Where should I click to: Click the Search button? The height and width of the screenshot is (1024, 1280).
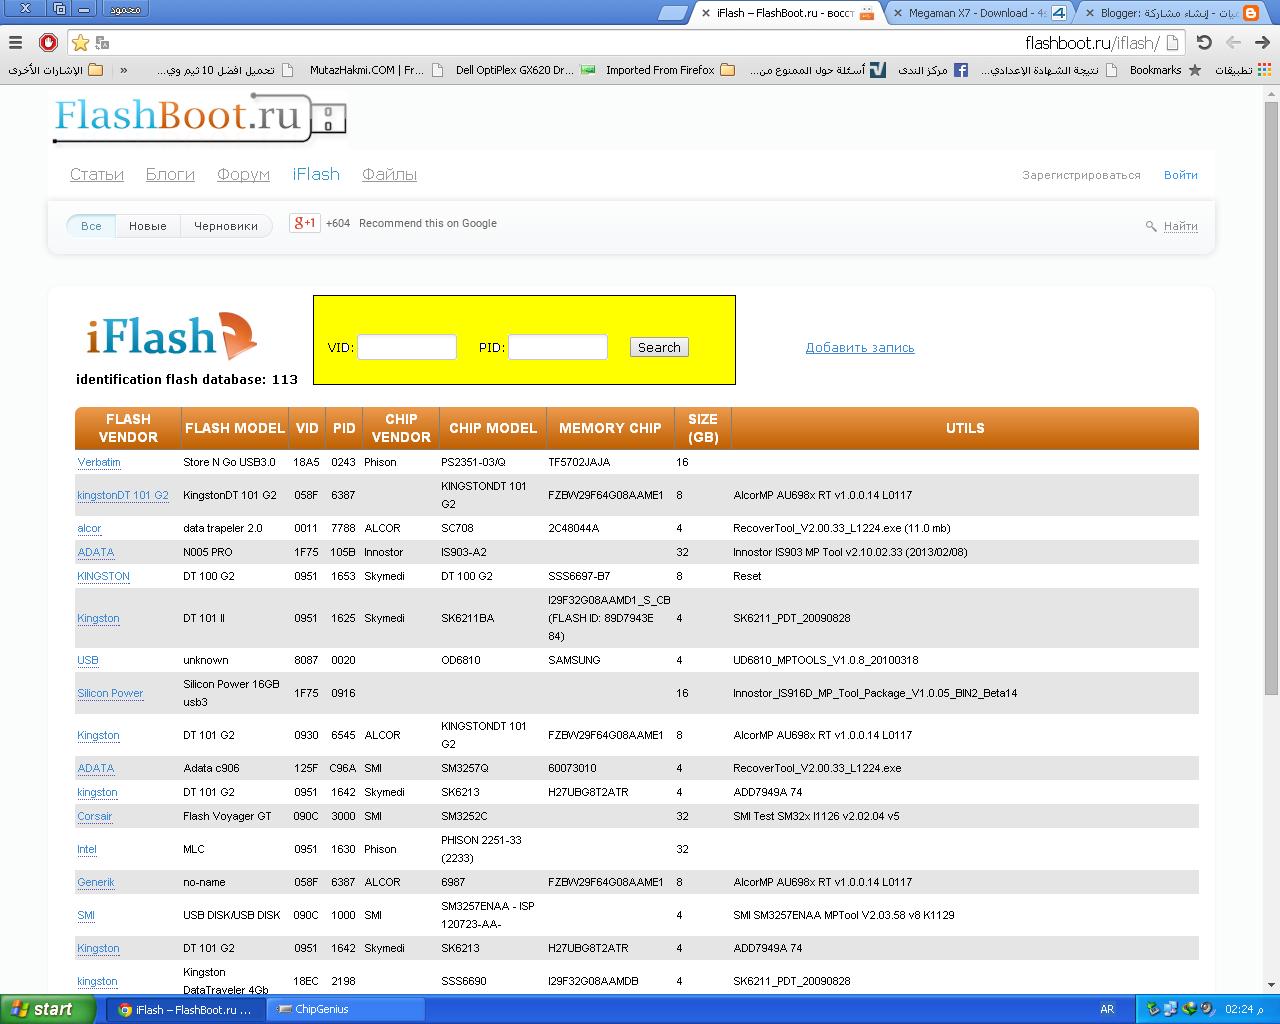pos(659,347)
